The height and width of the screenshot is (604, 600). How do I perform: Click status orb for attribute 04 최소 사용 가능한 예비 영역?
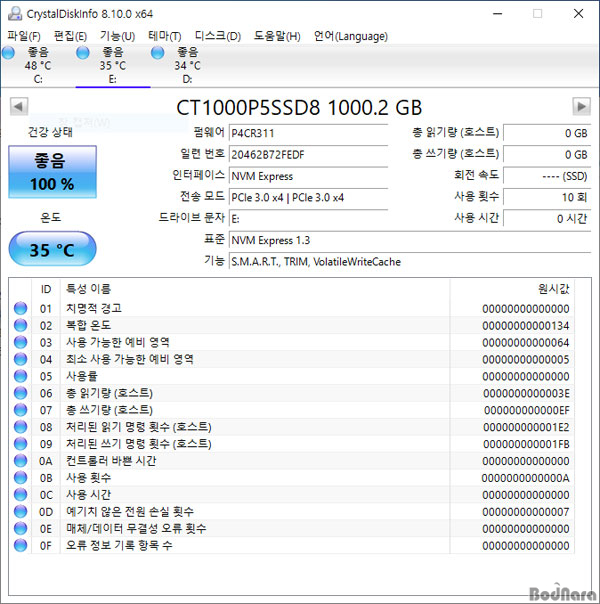[x=20, y=359]
